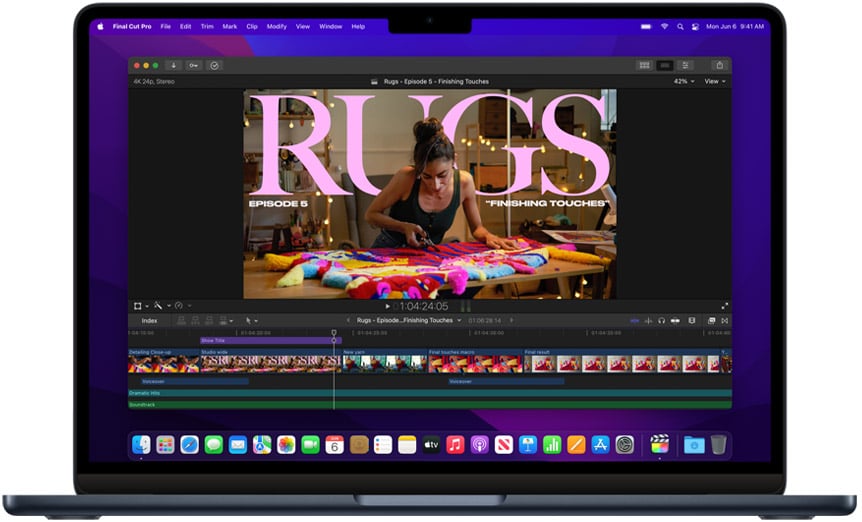
Task: Show Background Tasks checkmark circle icon
Action: pos(214,65)
